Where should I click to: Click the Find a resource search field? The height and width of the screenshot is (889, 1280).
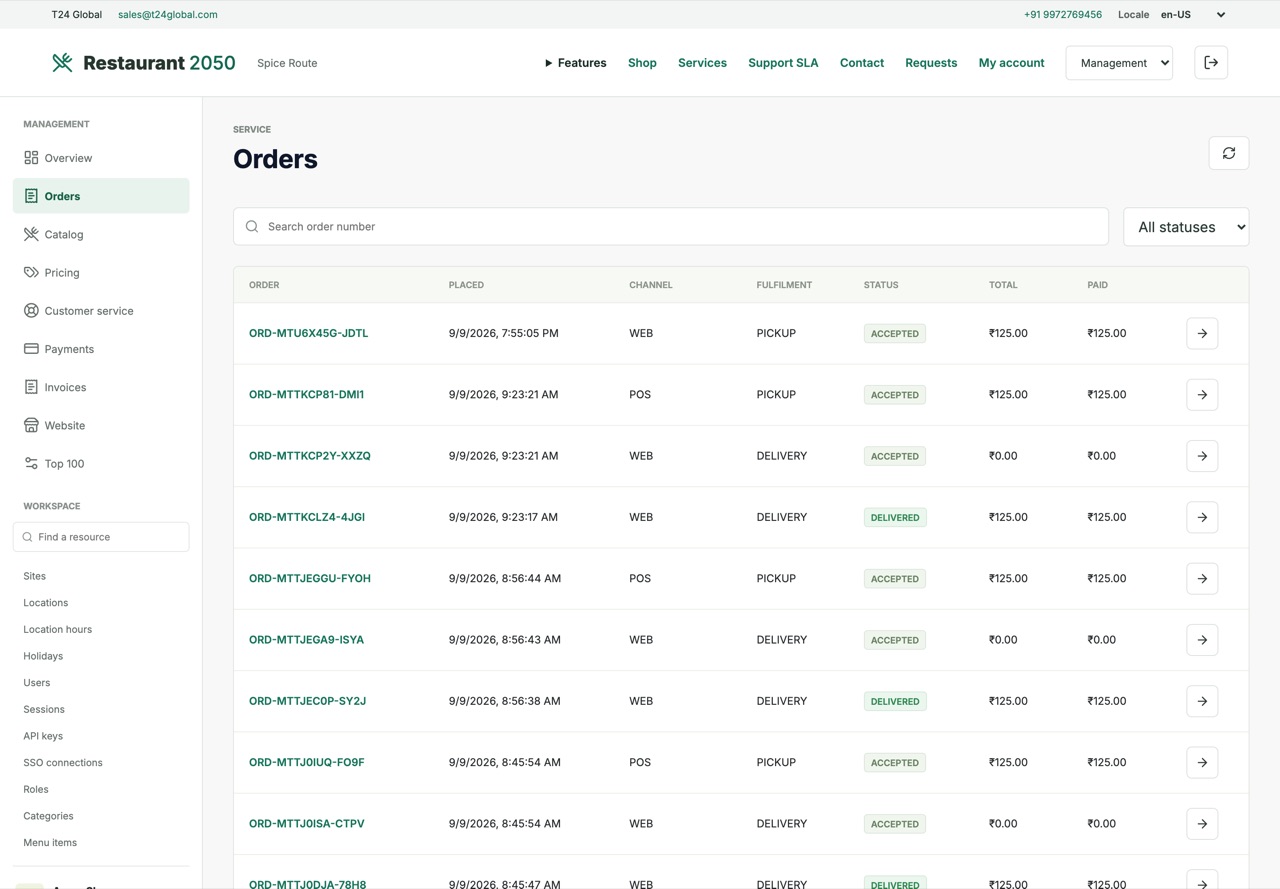click(x=101, y=537)
